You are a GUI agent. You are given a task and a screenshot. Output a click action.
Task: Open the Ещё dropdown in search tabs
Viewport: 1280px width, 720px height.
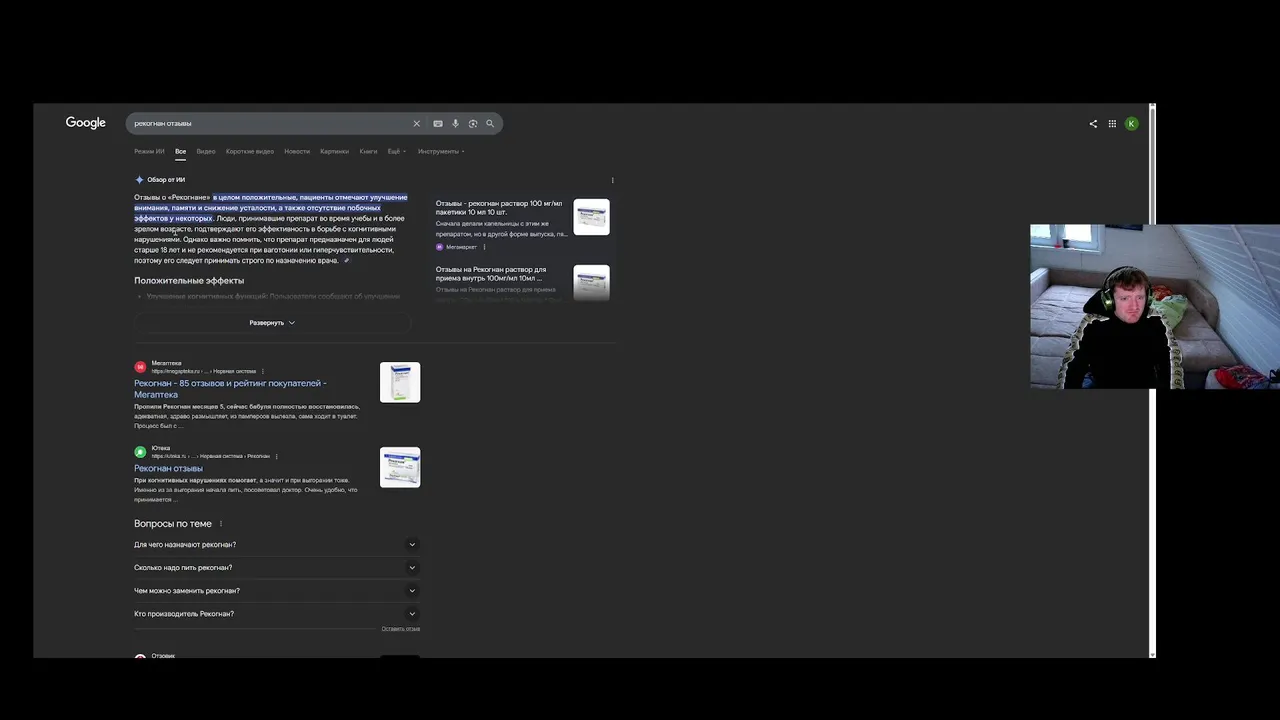pos(396,152)
